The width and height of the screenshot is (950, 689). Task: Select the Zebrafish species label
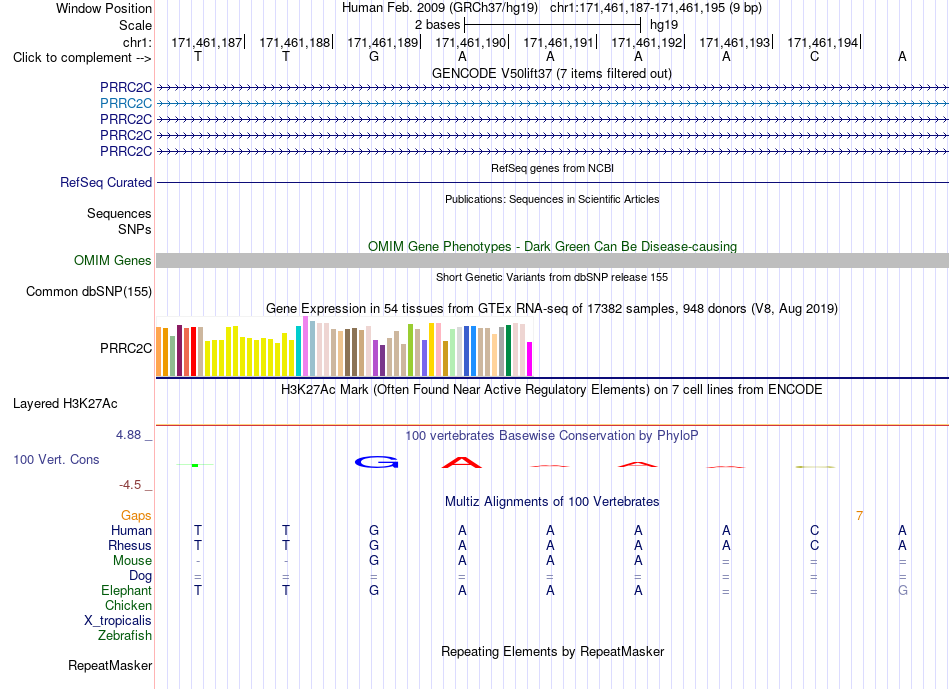125,636
